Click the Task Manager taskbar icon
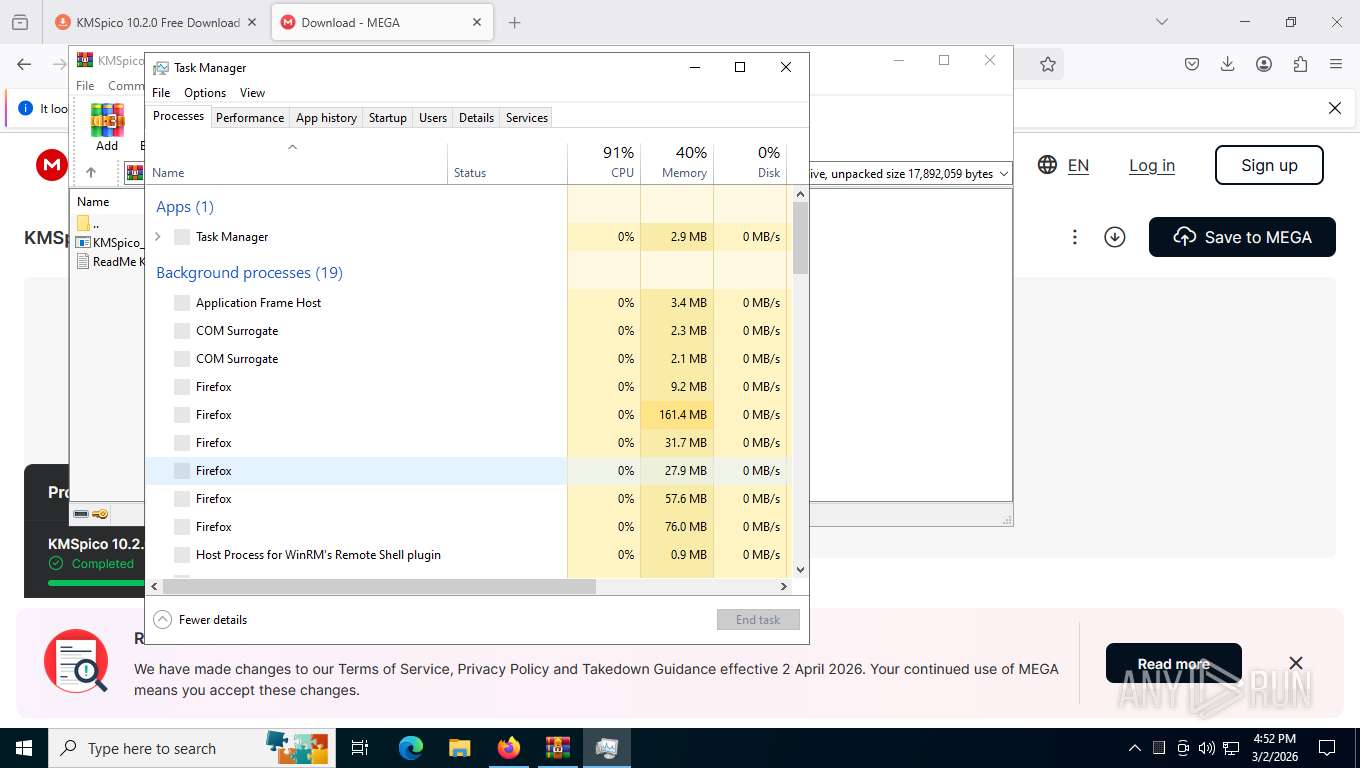This screenshot has height=768, width=1360. (607, 748)
